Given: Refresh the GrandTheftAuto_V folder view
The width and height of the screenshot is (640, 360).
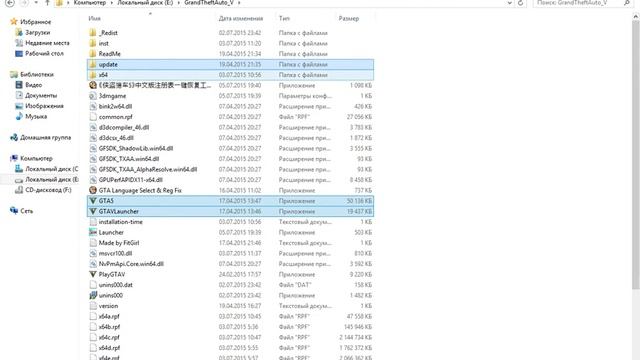Looking at the screenshot, I should click(x=520, y=3).
